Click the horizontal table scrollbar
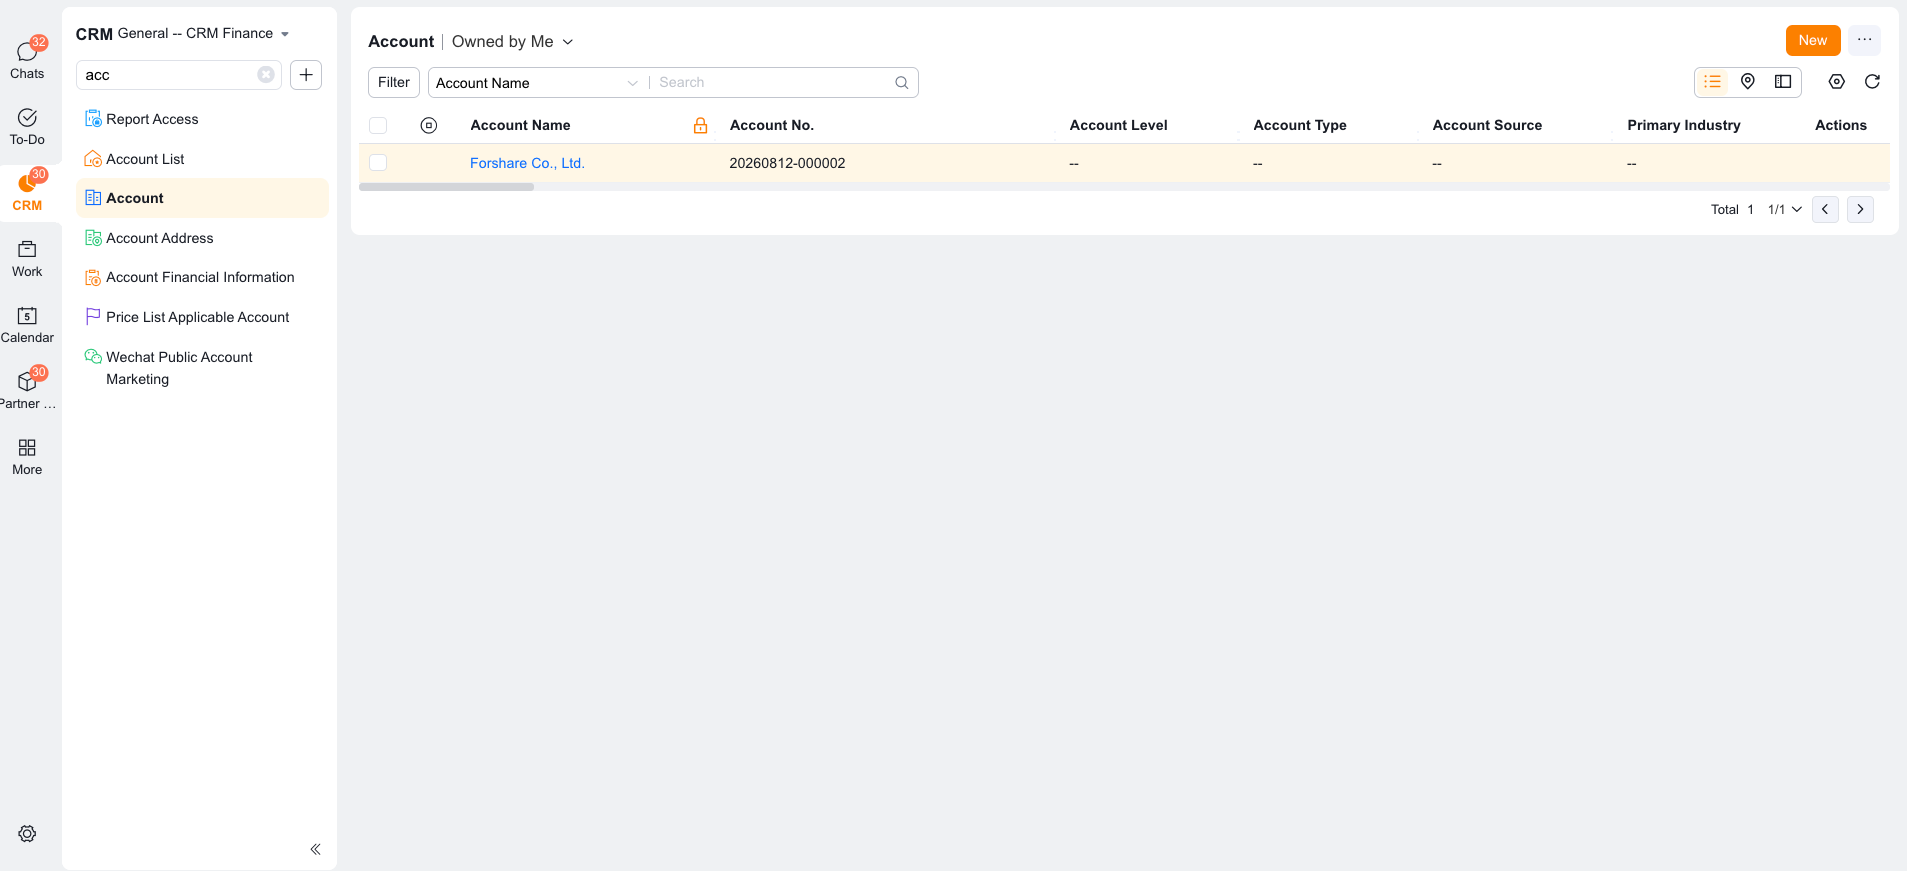The width and height of the screenshot is (1907, 871). pos(446,187)
